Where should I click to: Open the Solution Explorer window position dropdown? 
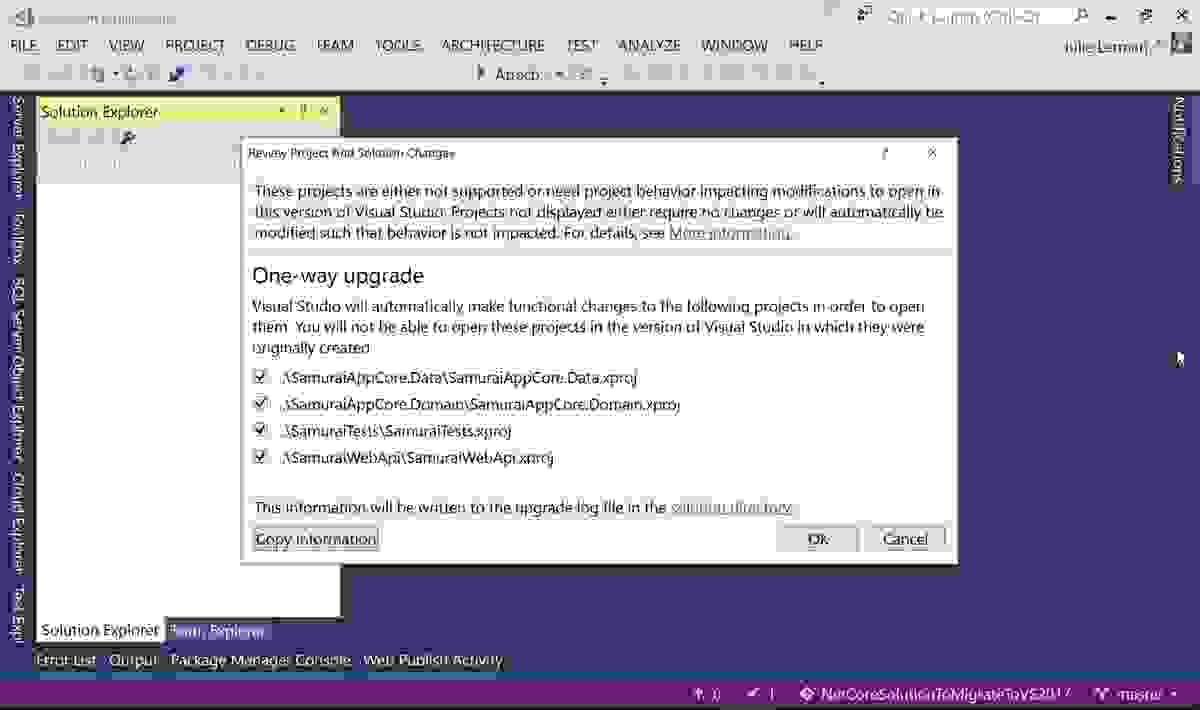(282, 111)
